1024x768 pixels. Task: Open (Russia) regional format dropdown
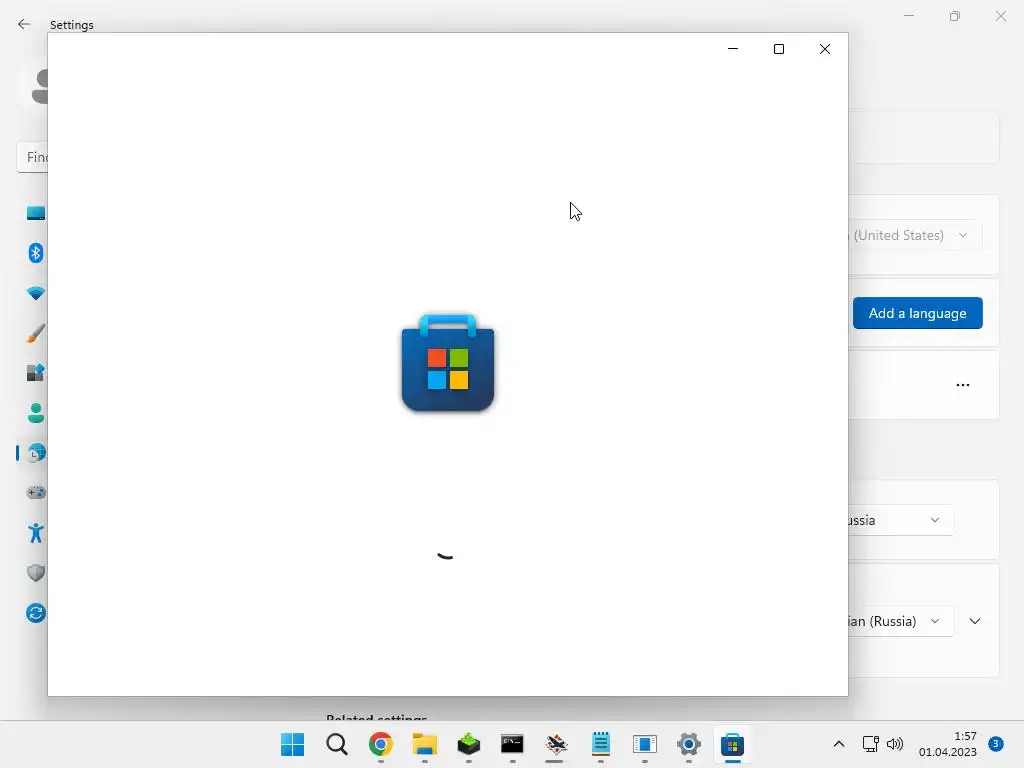900,621
